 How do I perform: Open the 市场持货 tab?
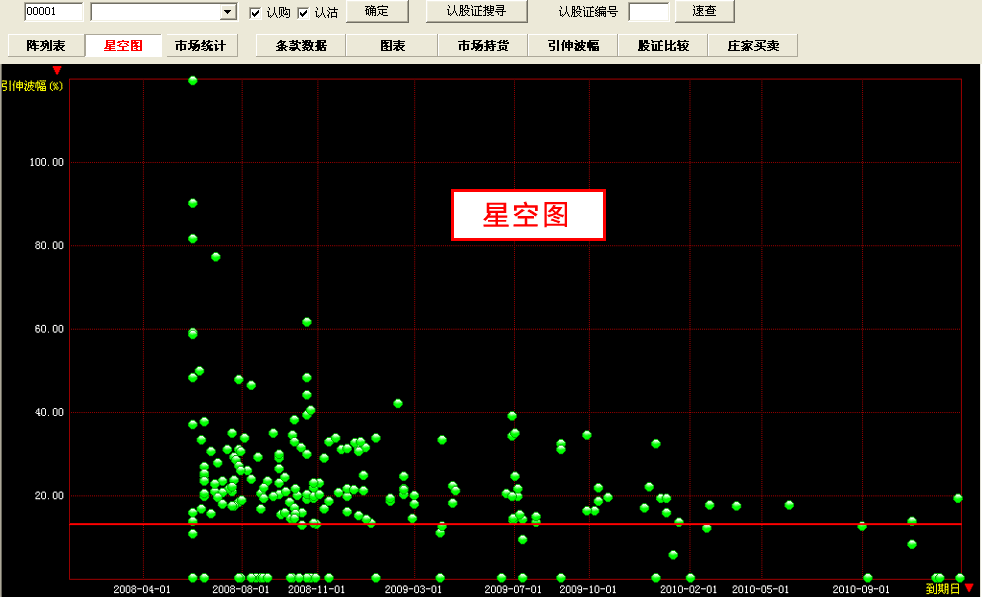[483, 46]
